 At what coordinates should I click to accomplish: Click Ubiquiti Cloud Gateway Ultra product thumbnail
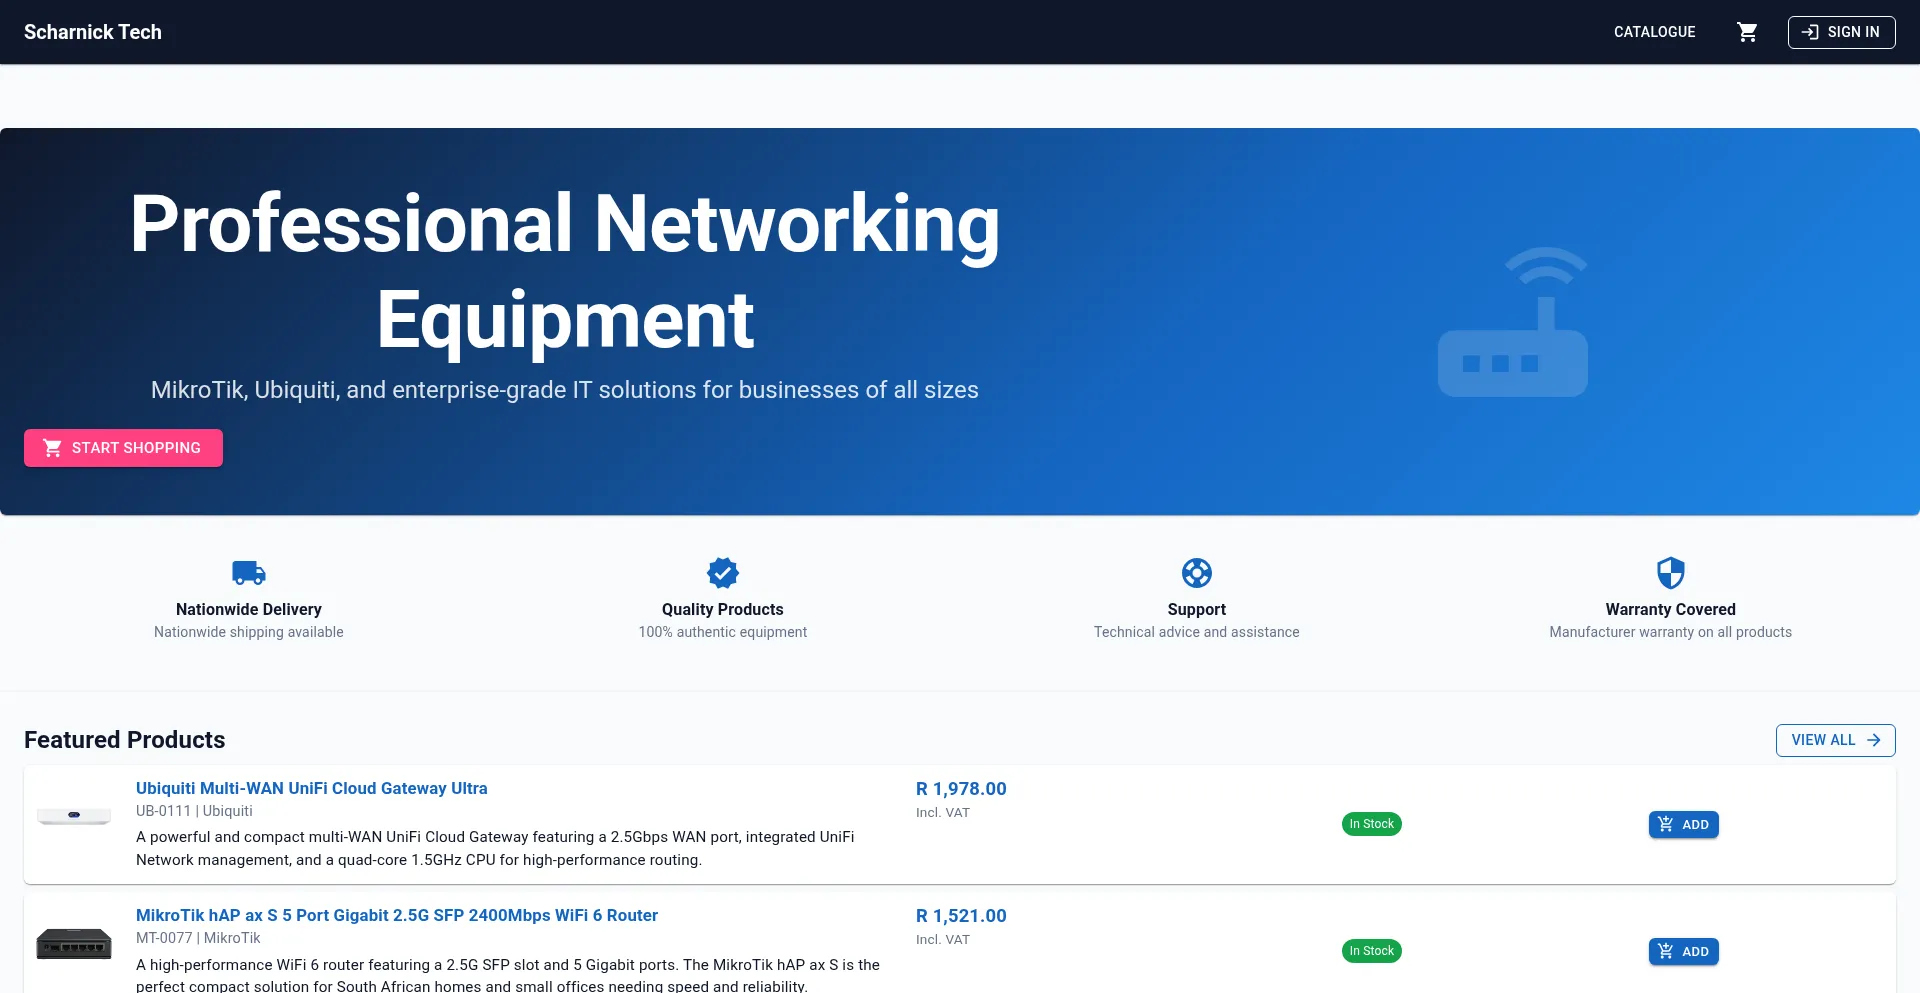pyautogui.click(x=74, y=817)
